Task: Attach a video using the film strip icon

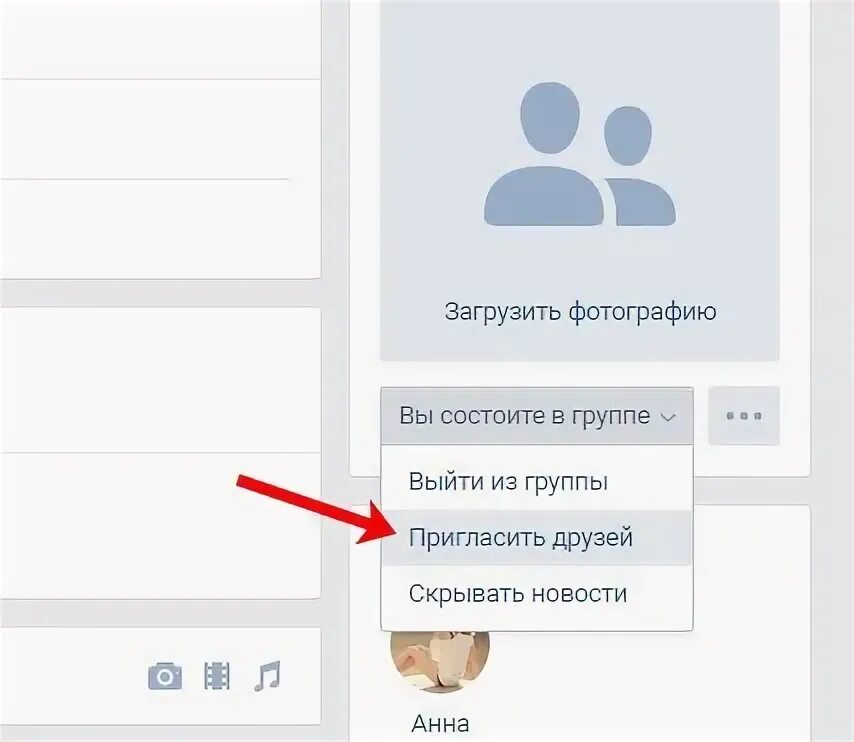Action: point(217,676)
